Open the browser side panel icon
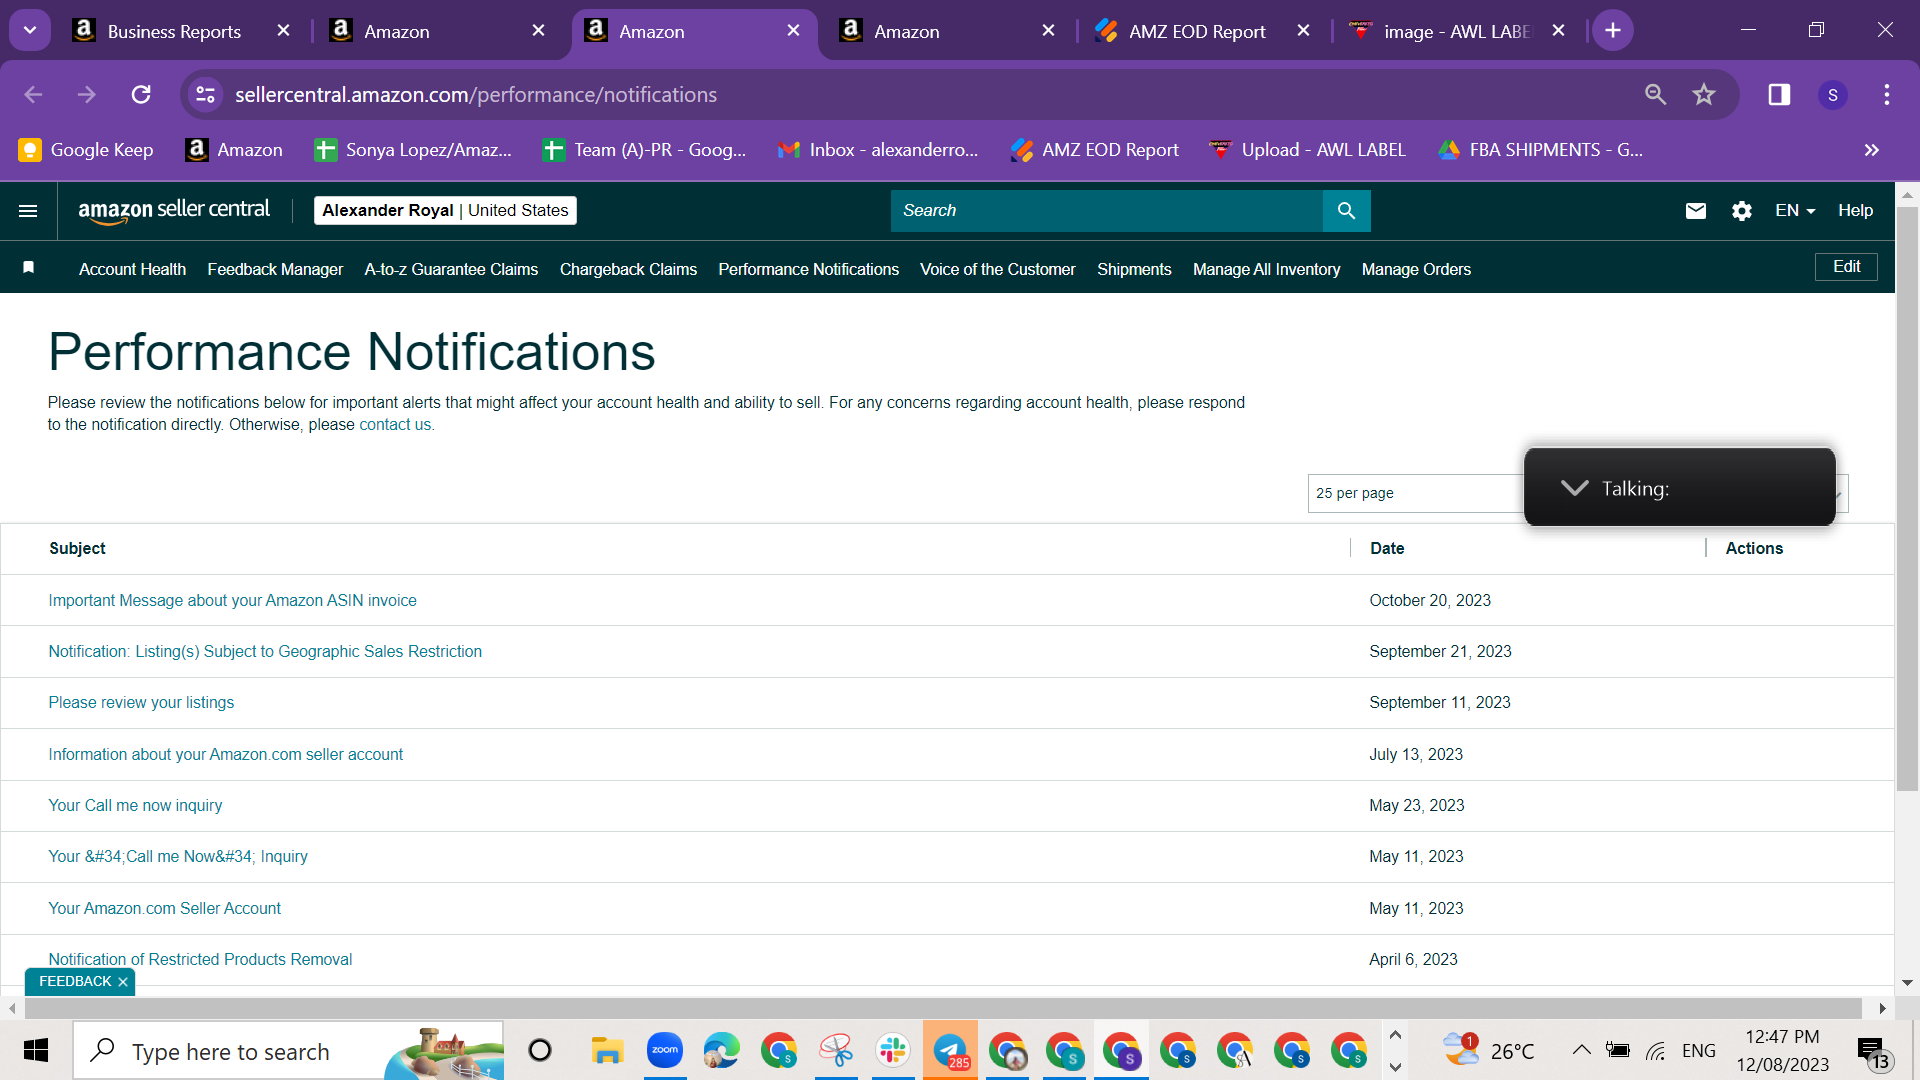The width and height of the screenshot is (1920, 1080). click(x=1779, y=95)
